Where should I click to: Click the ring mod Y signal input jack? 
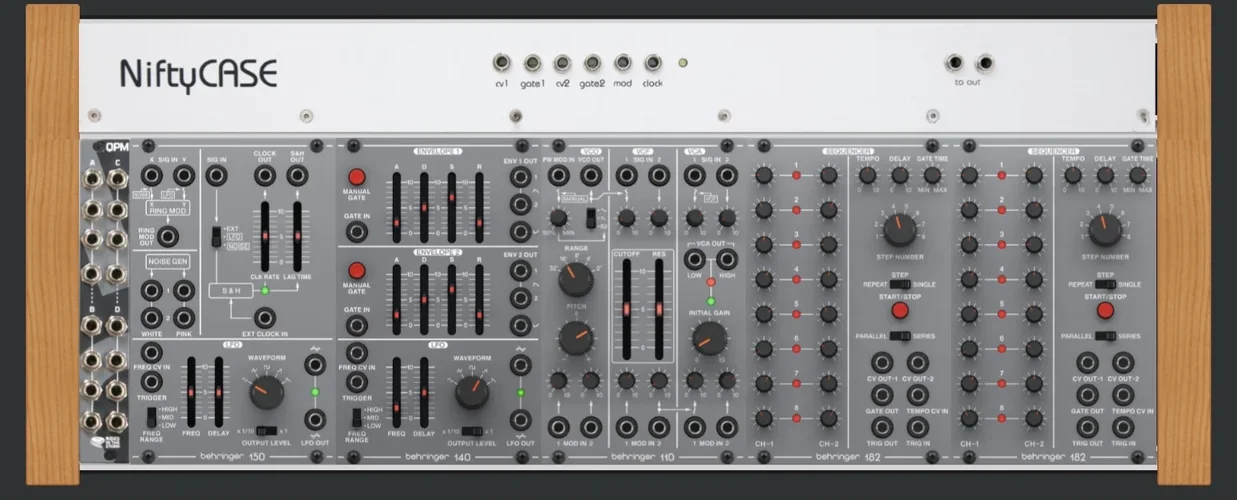pos(184,176)
